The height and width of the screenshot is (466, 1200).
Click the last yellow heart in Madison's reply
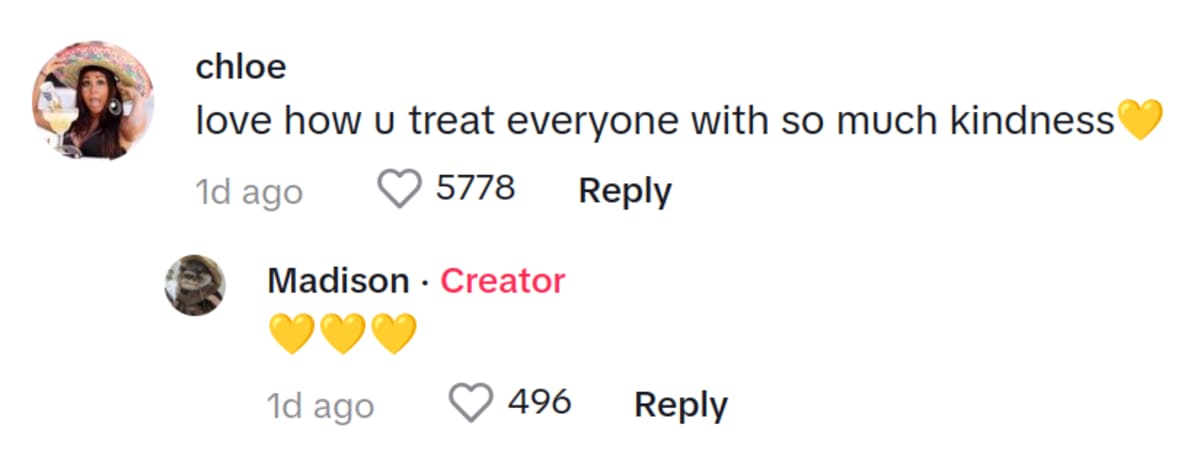coord(393,334)
